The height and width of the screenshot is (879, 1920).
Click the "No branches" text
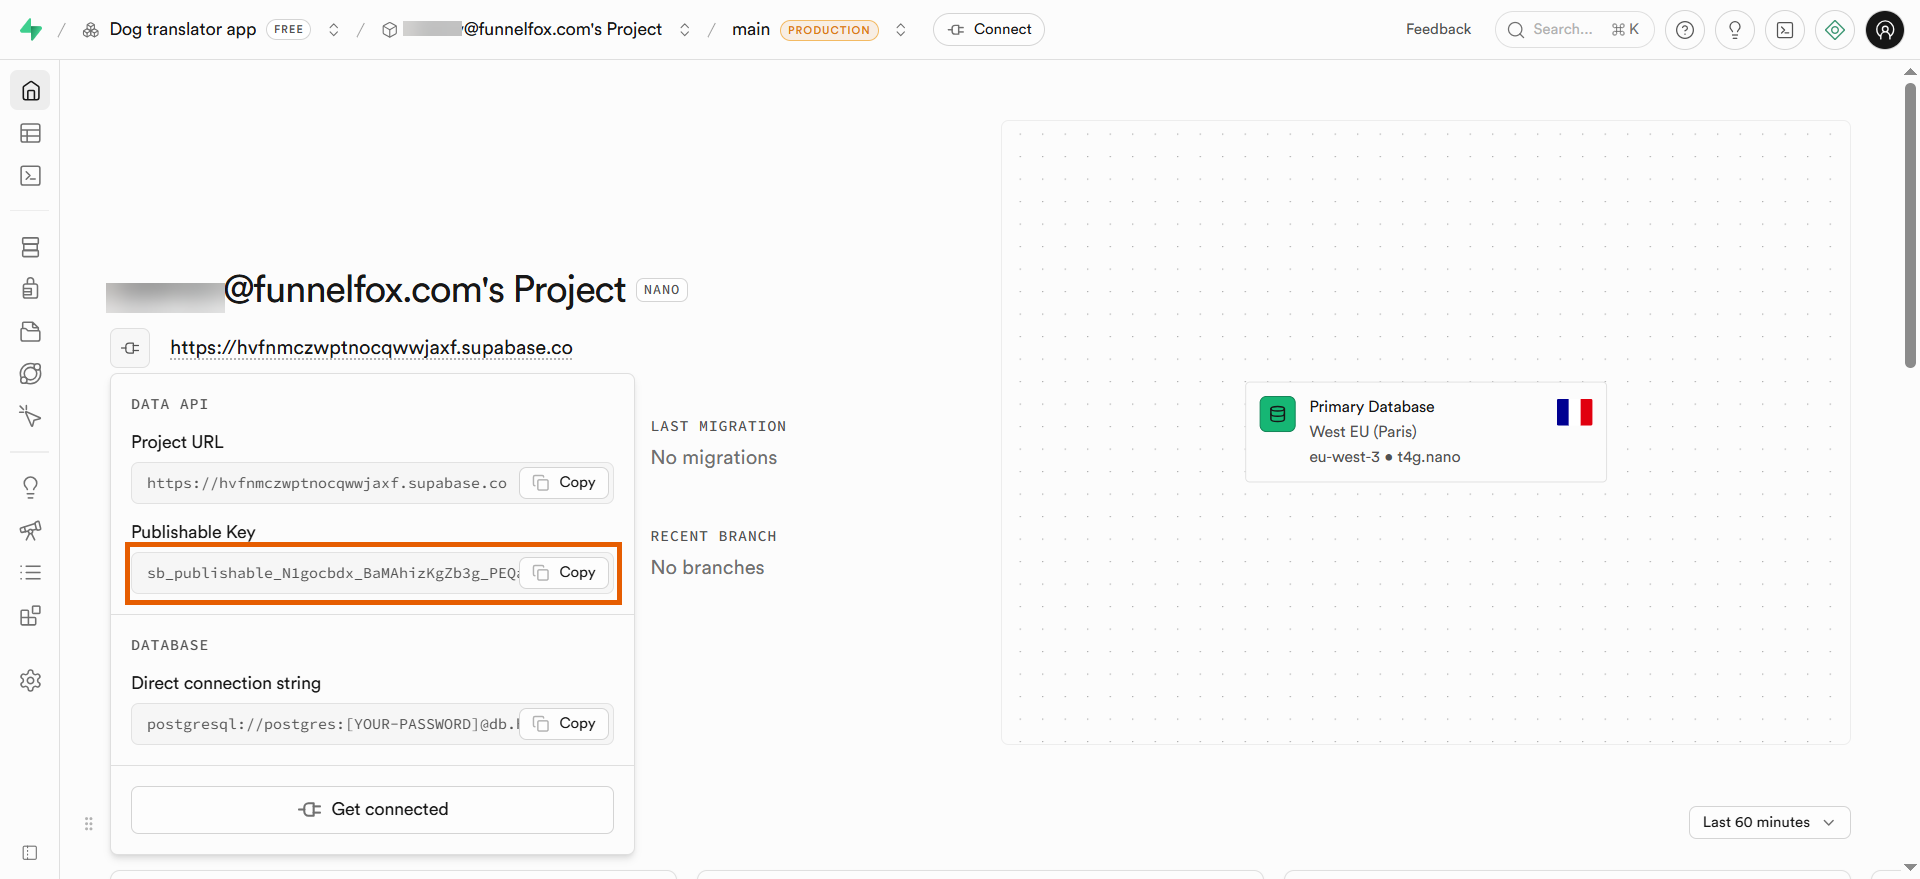[x=708, y=568]
